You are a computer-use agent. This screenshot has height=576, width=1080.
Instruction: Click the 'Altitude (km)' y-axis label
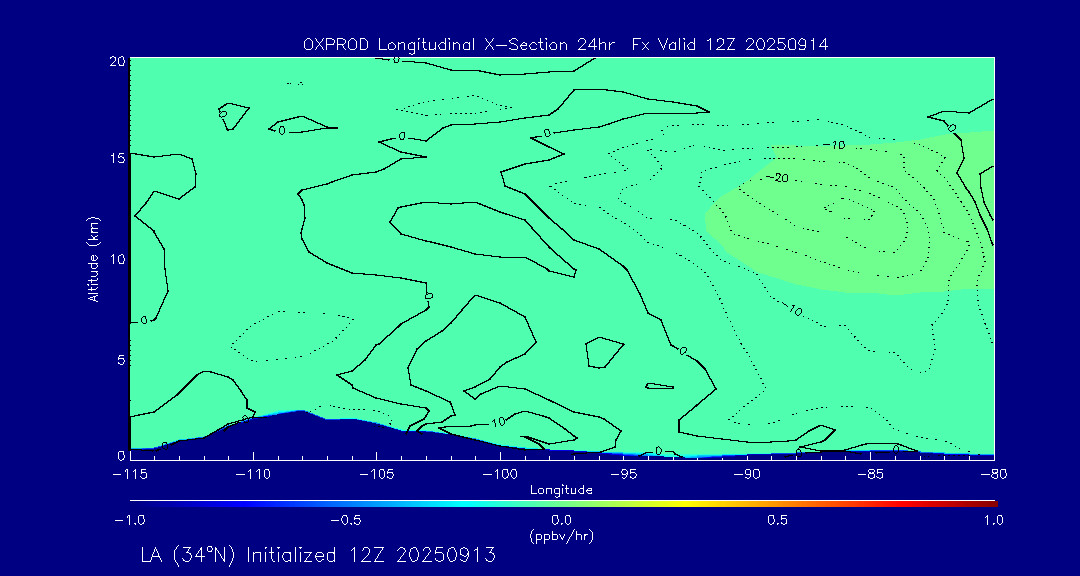pos(93,258)
